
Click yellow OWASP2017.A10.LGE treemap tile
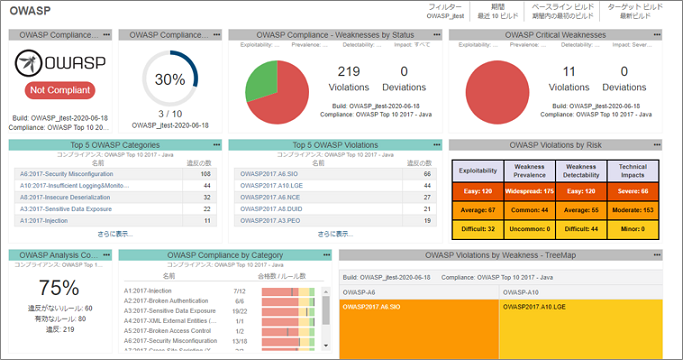point(581,329)
